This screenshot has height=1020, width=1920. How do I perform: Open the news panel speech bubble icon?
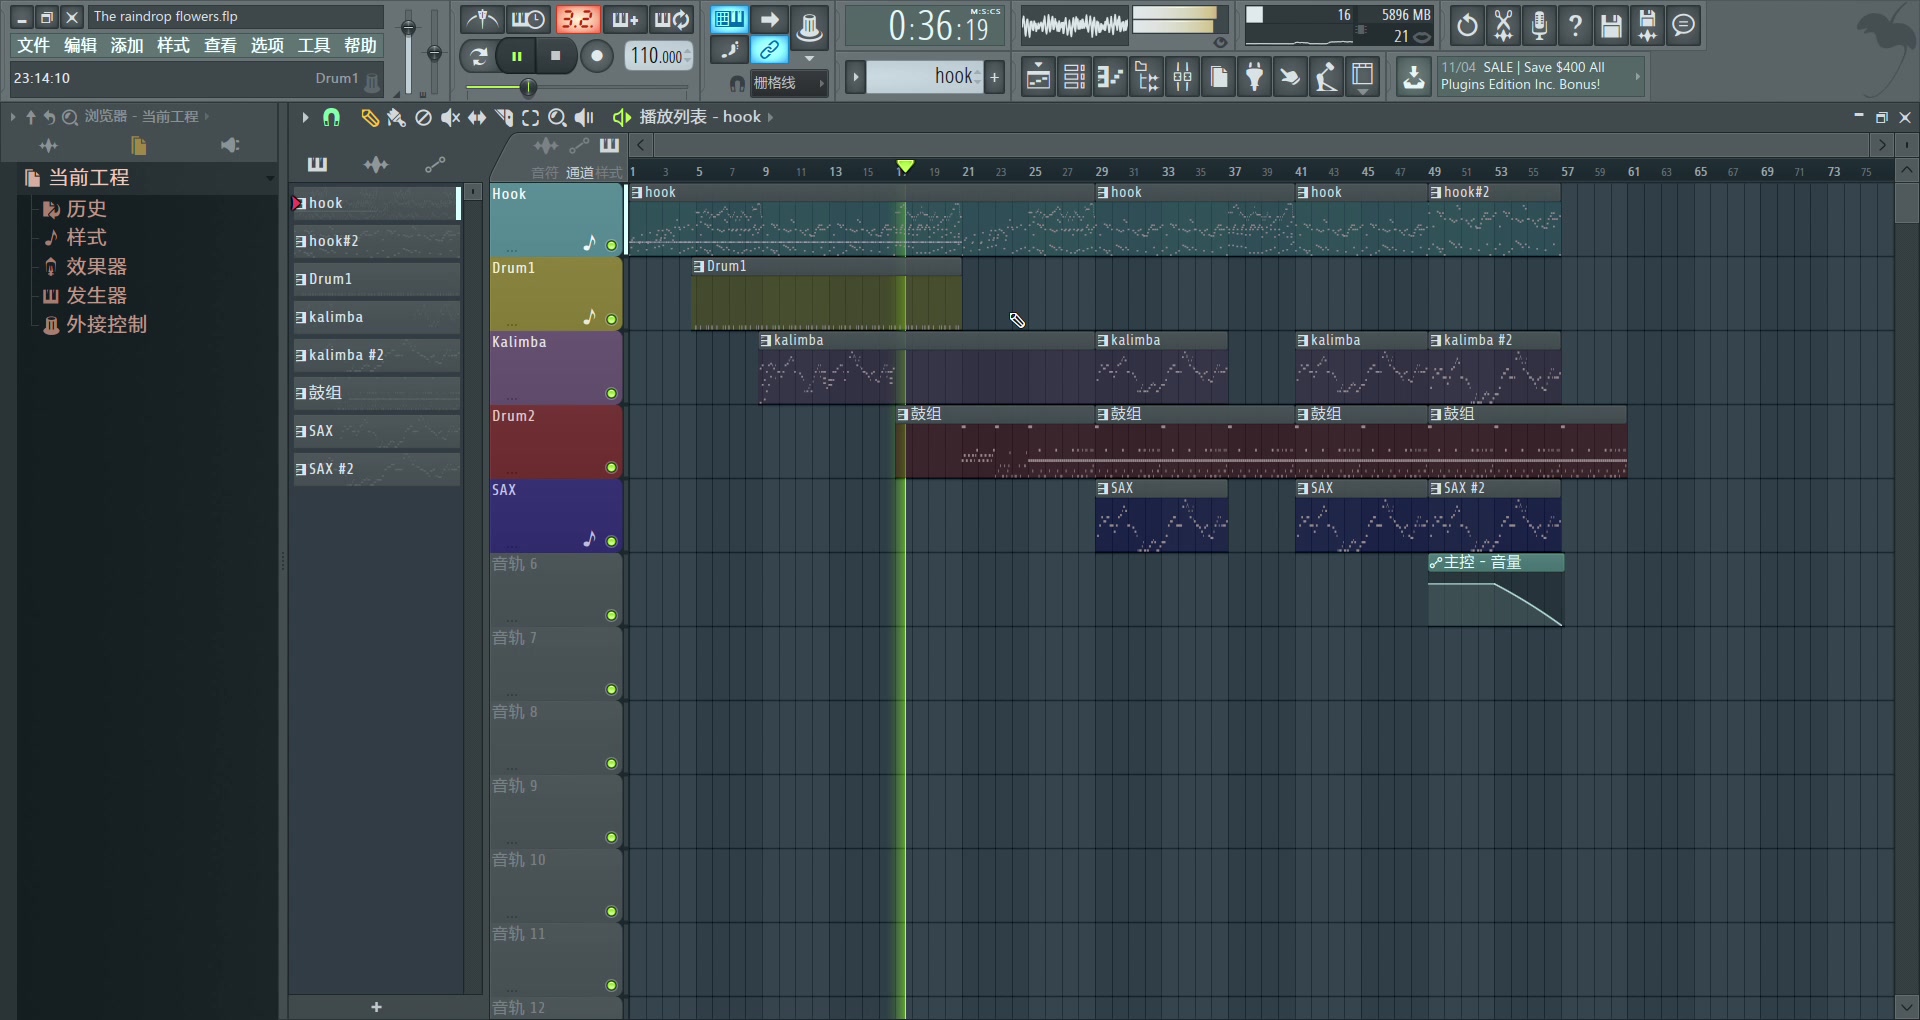(x=1684, y=25)
